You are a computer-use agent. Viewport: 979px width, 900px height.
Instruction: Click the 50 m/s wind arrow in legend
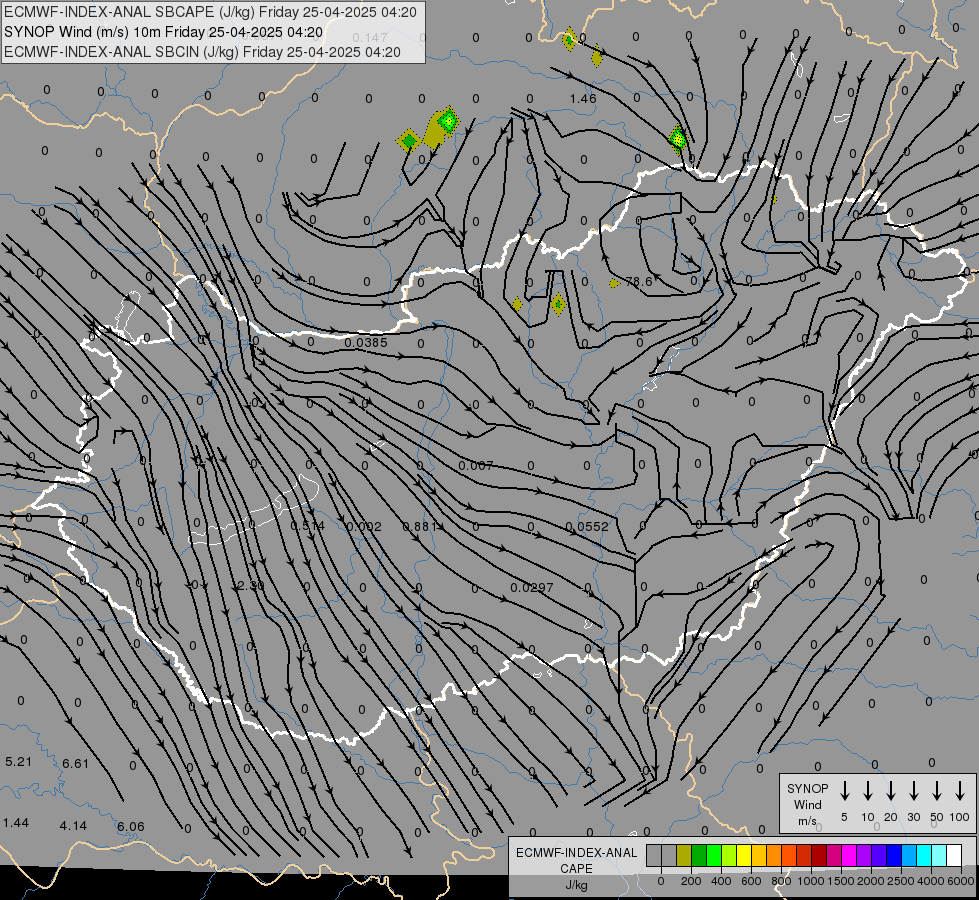pos(937,791)
